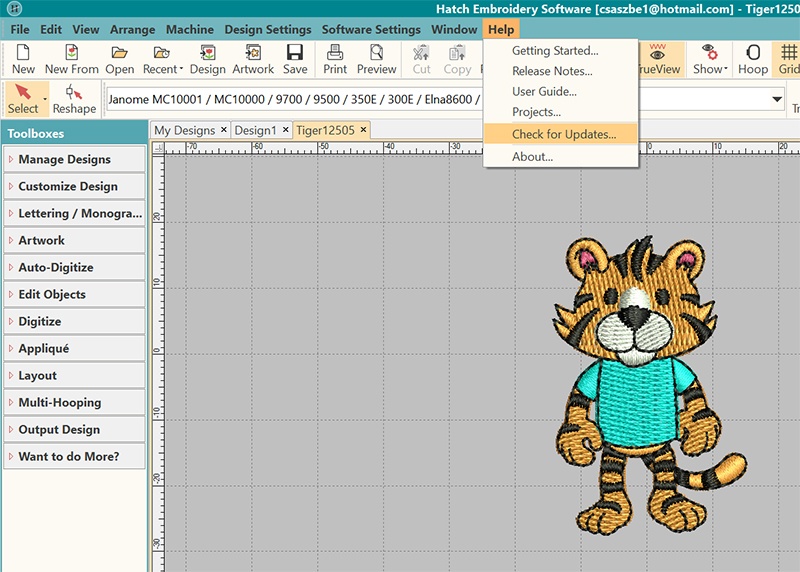Open the Design Settings menu

pos(267,30)
